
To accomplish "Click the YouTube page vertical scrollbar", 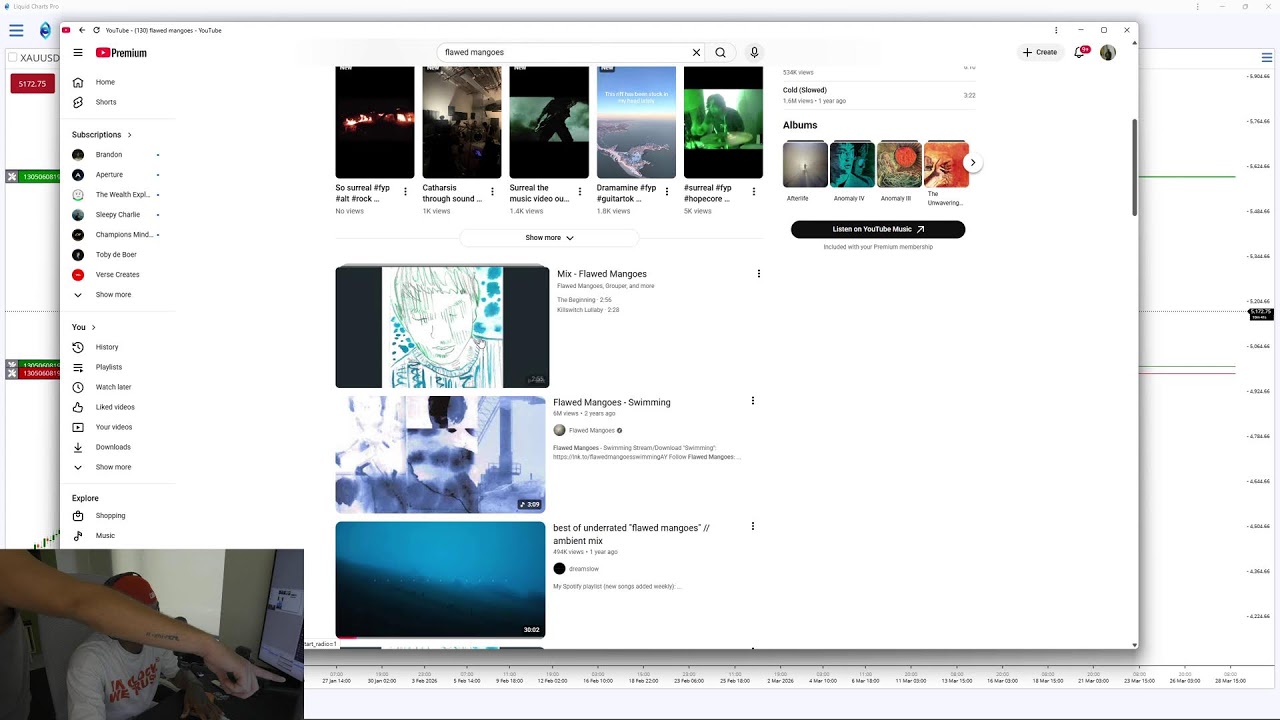I will [x=1134, y=166].
